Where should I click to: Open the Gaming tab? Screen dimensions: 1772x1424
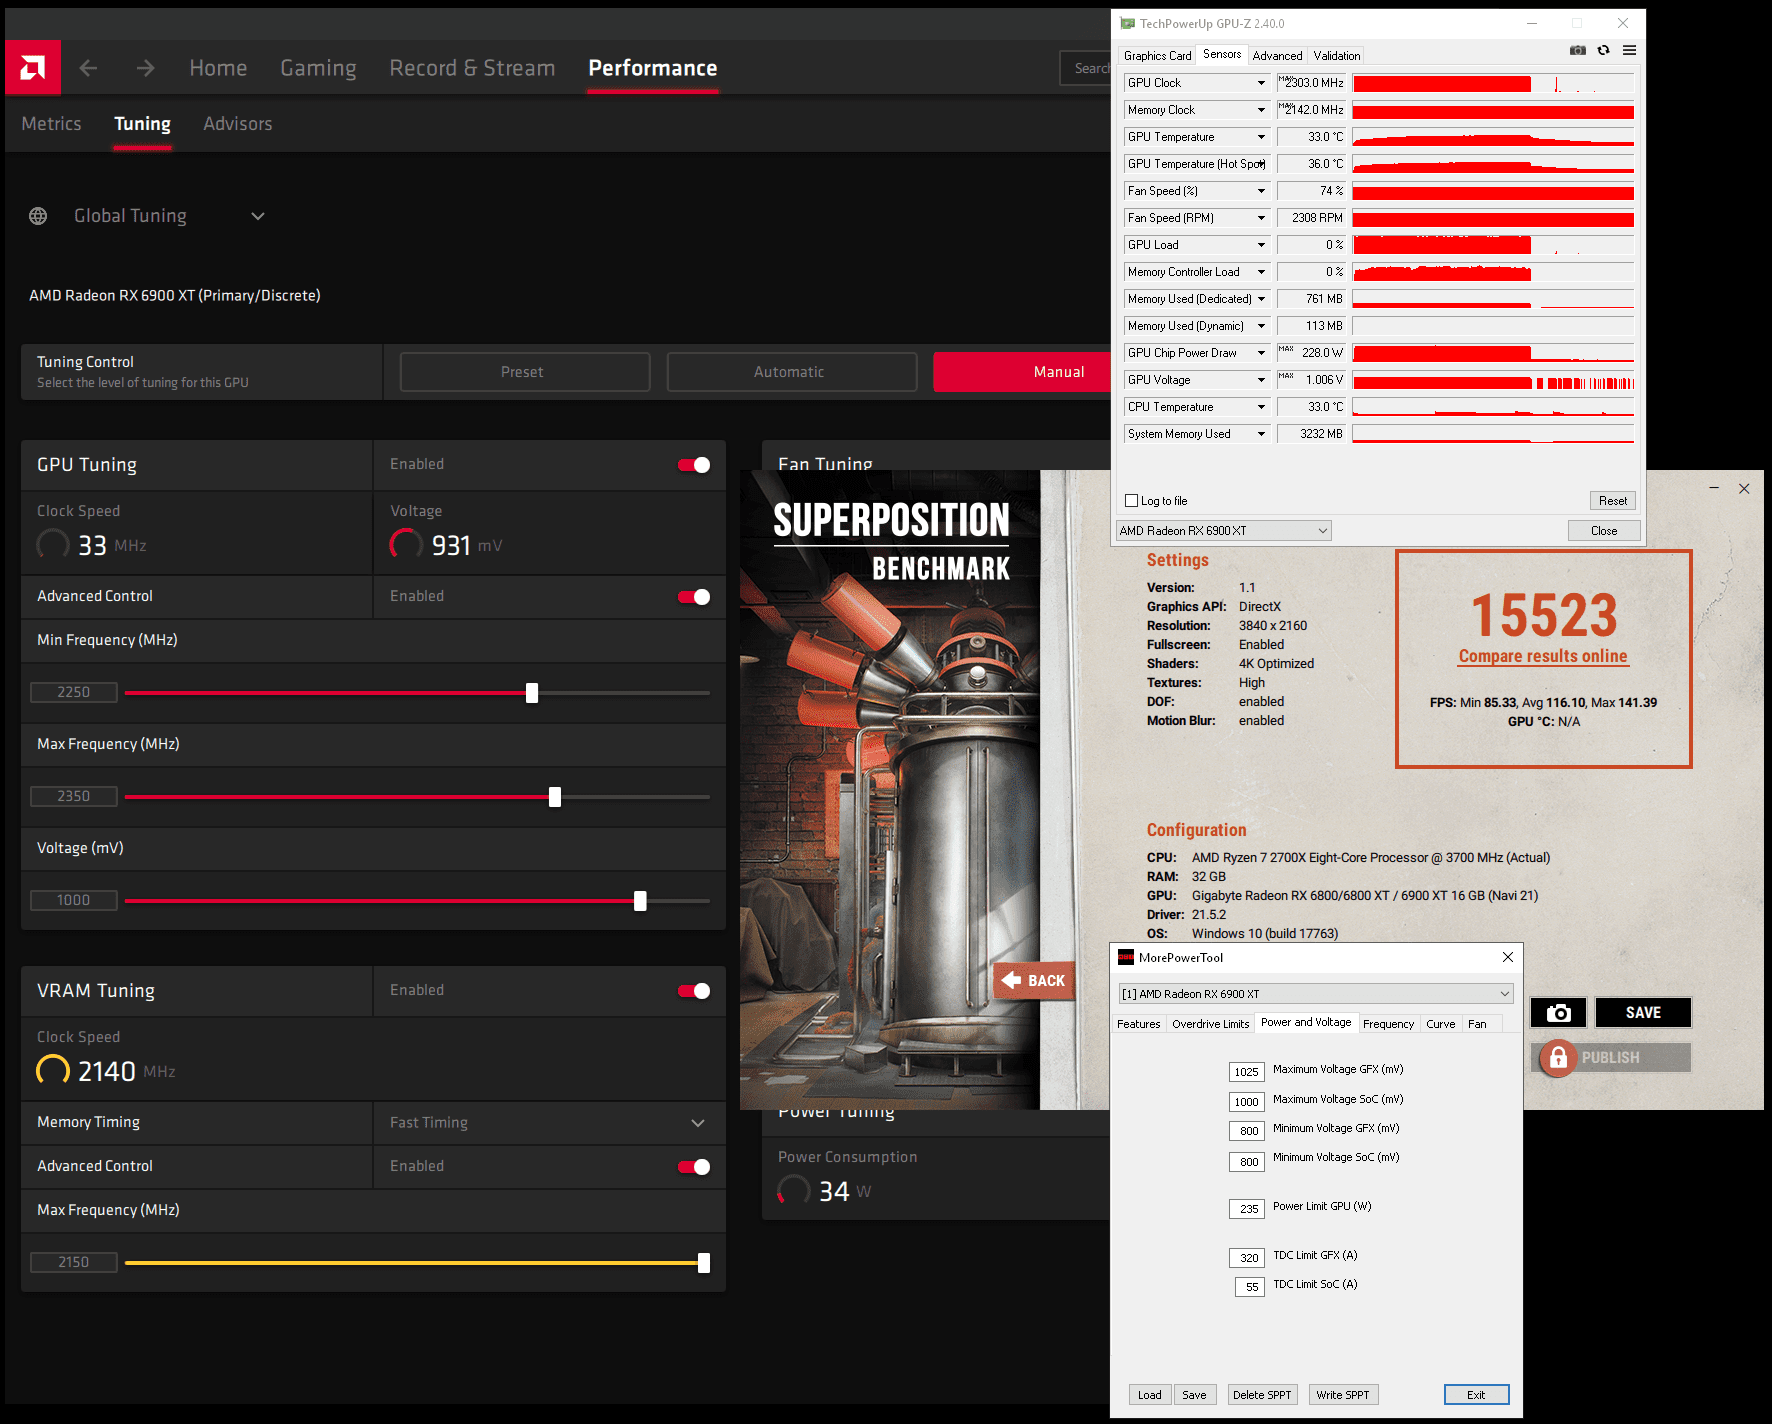coord(318,68)
